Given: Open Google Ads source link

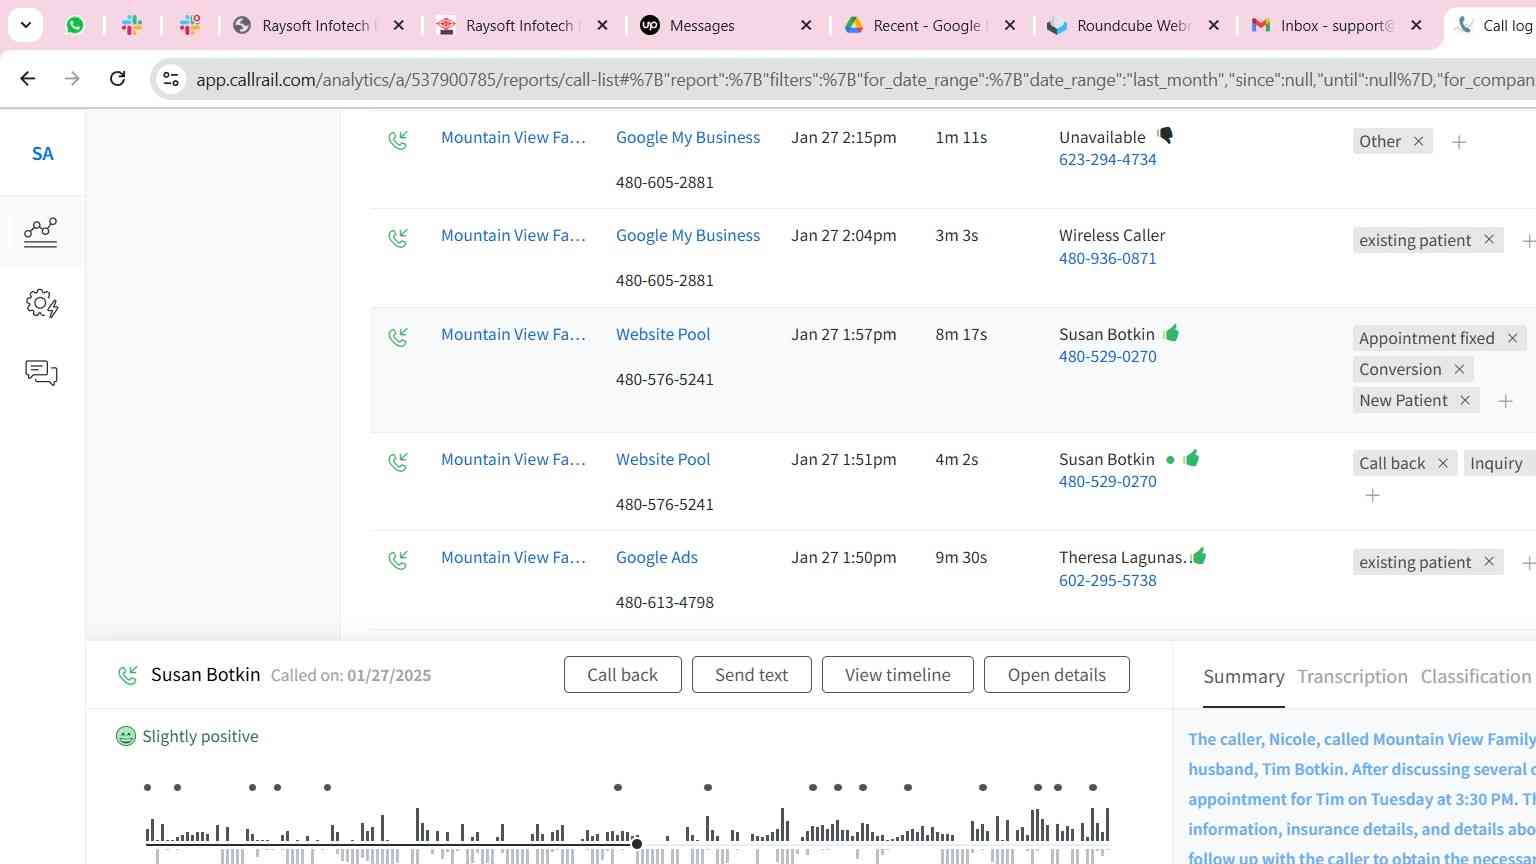Looking at the screenshot, I should point(657,558).
